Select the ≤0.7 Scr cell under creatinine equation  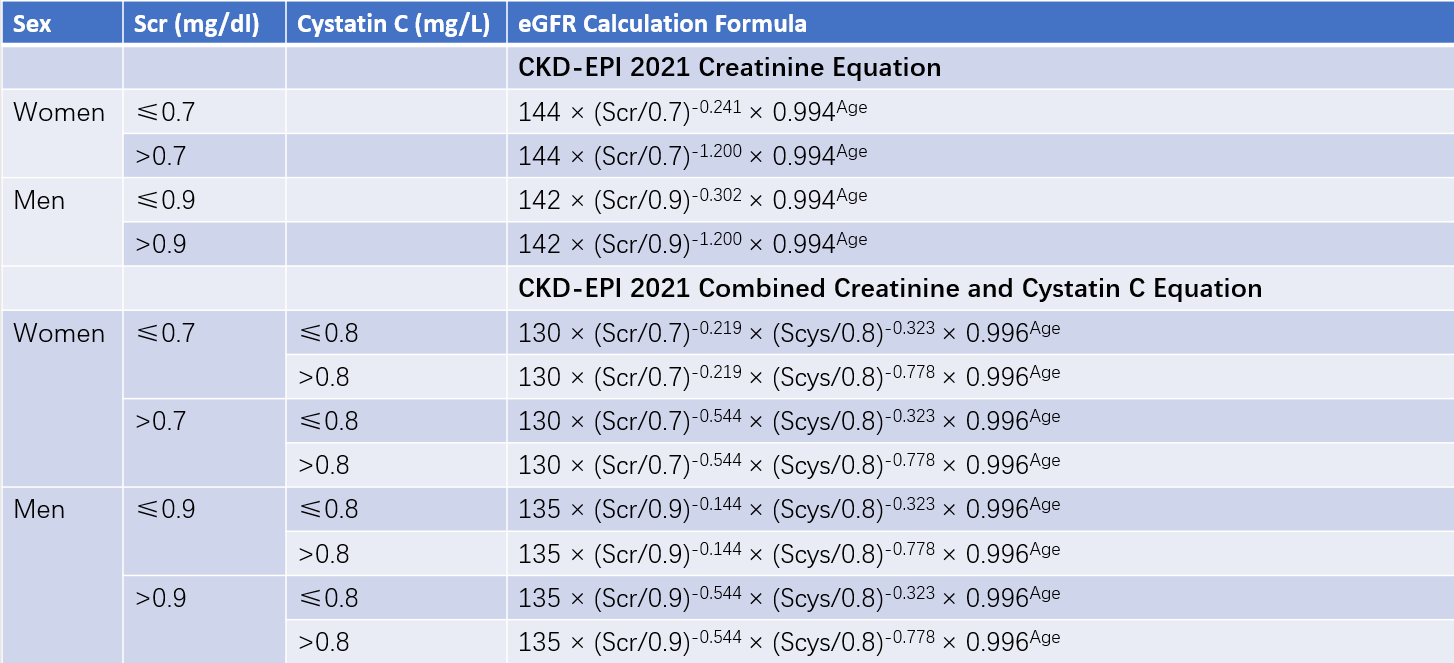point(165,113)
